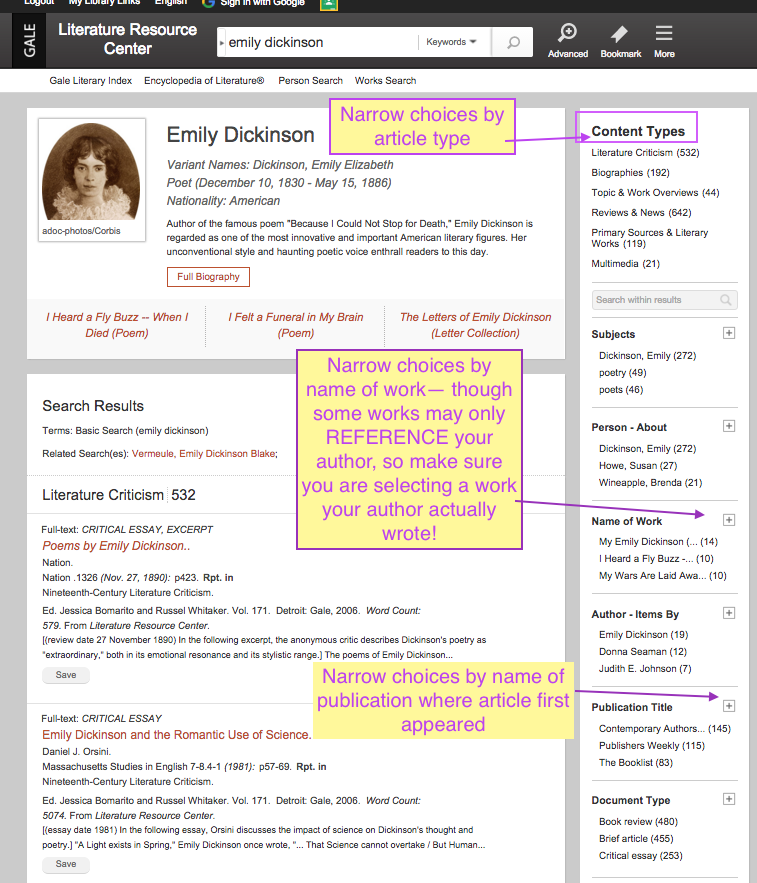This screenshot has width=757, height=883.
Task: Expand the Subjects filter
Action: pyautogui.click(x=729, y=333)
